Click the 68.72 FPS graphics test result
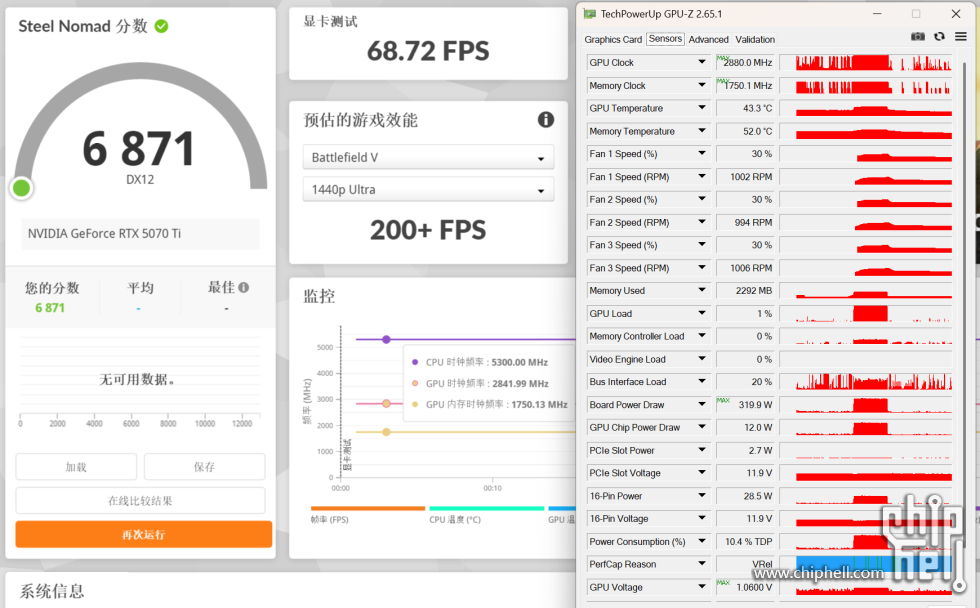980x608 pixels. pyautogui.click(x=428, y=51)
